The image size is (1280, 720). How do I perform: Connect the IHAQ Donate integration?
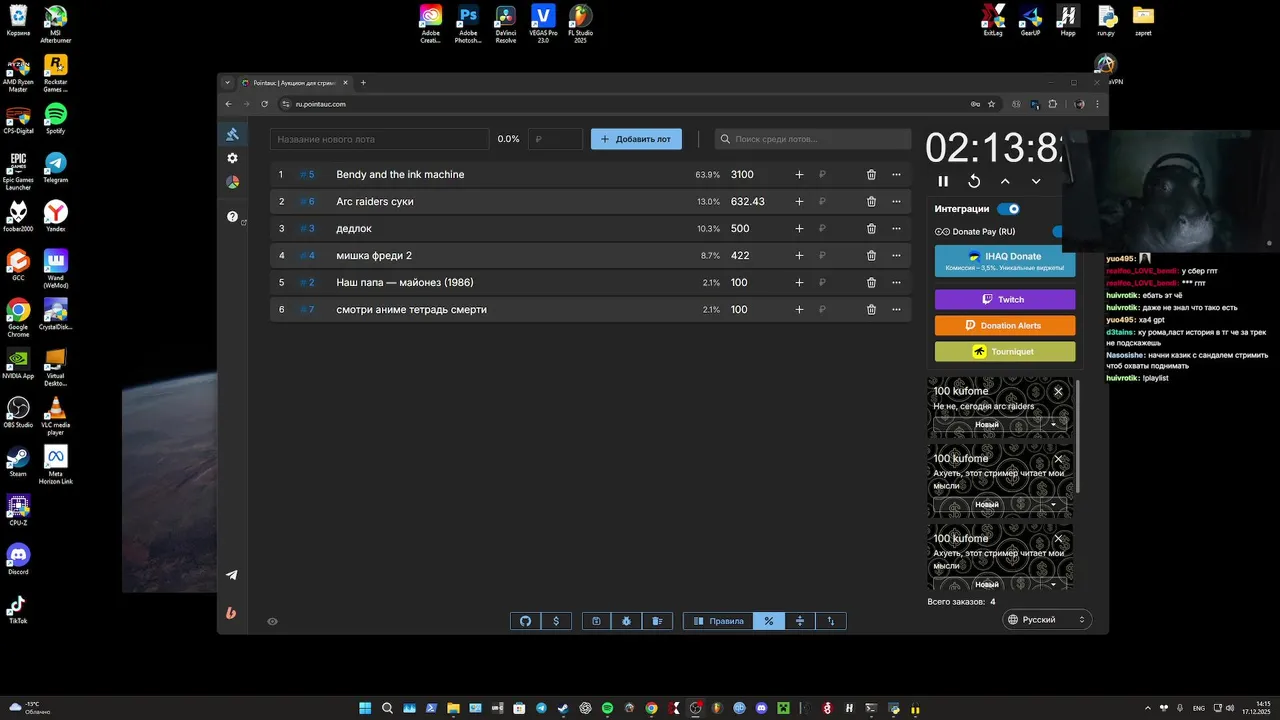pyautogui.click(x=1005, y=262)
